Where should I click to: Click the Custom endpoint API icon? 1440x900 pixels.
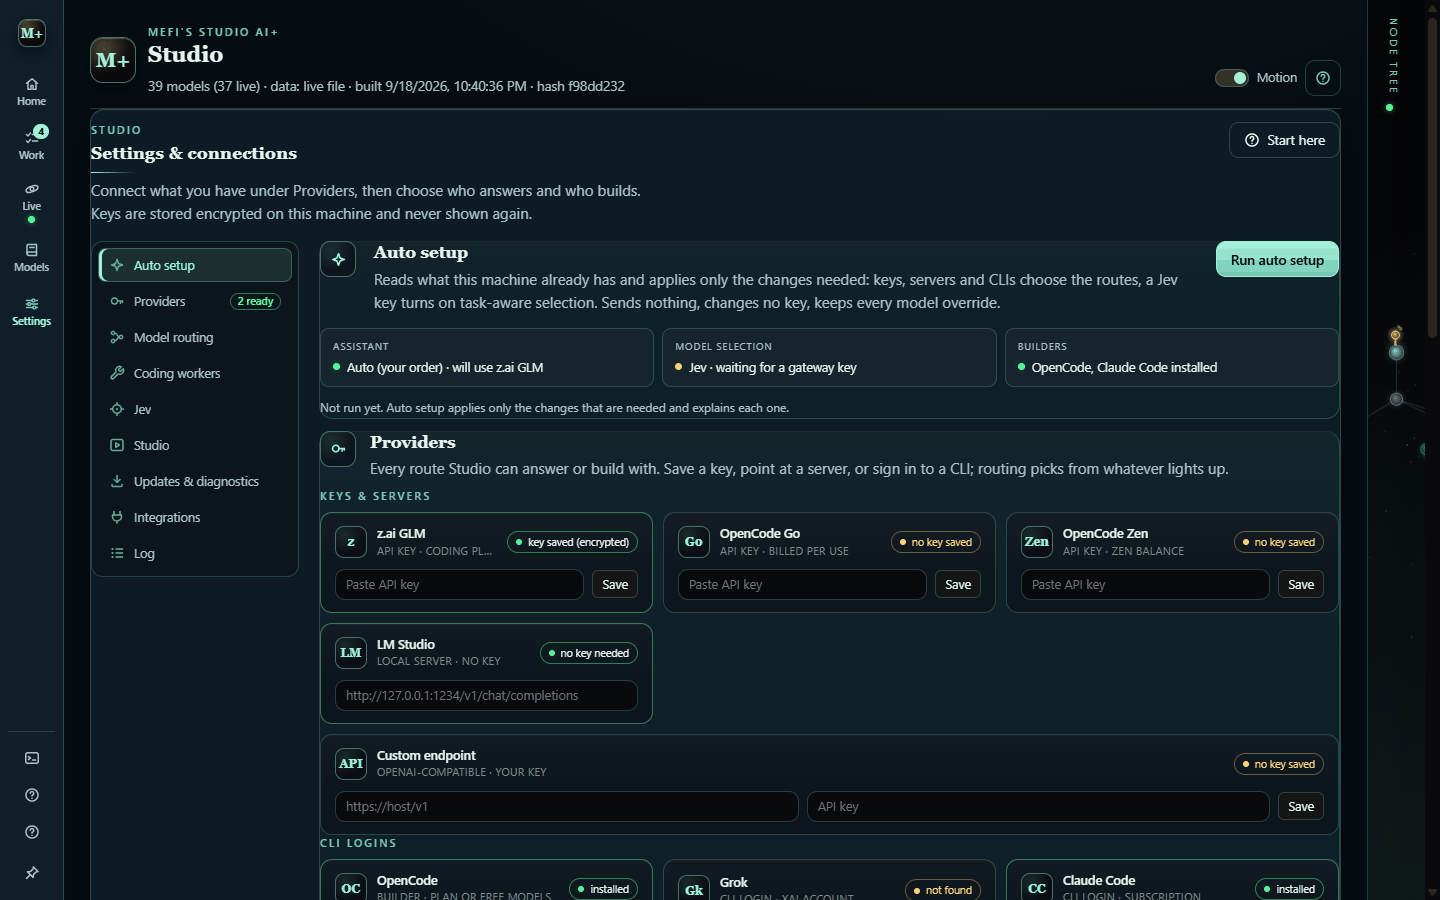(351, 764)
